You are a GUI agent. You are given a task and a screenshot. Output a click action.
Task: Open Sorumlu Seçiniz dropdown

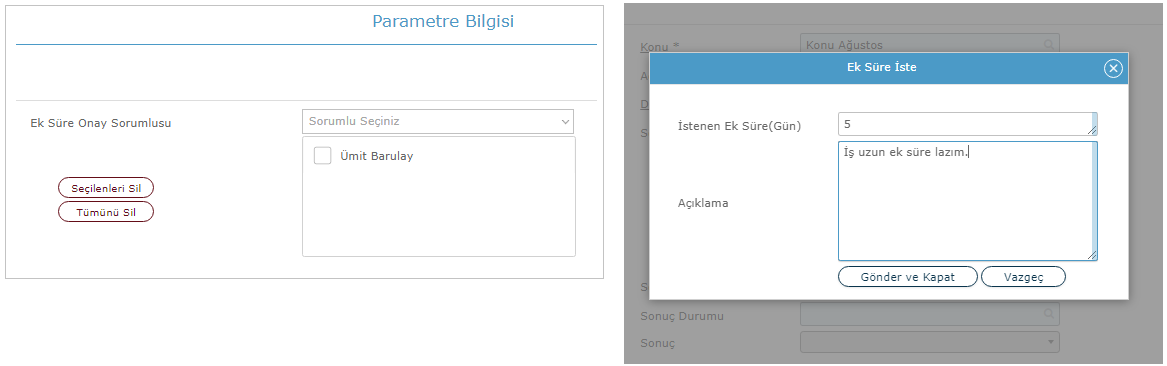(x=438, y=121)
